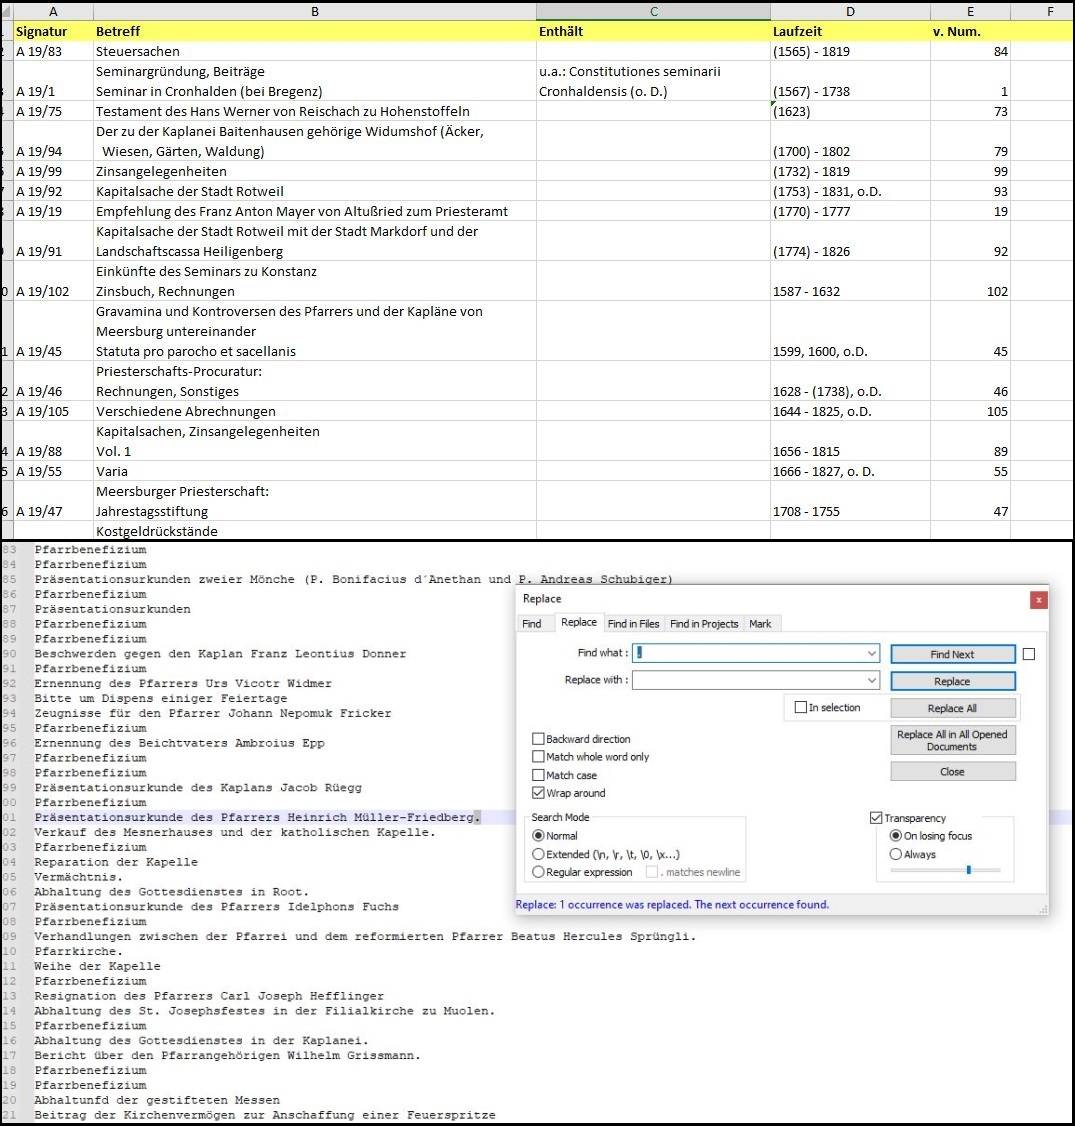Select Laufzeit cell (1623)
This screenshot has height=1126, width=1075.
[850, 111]
